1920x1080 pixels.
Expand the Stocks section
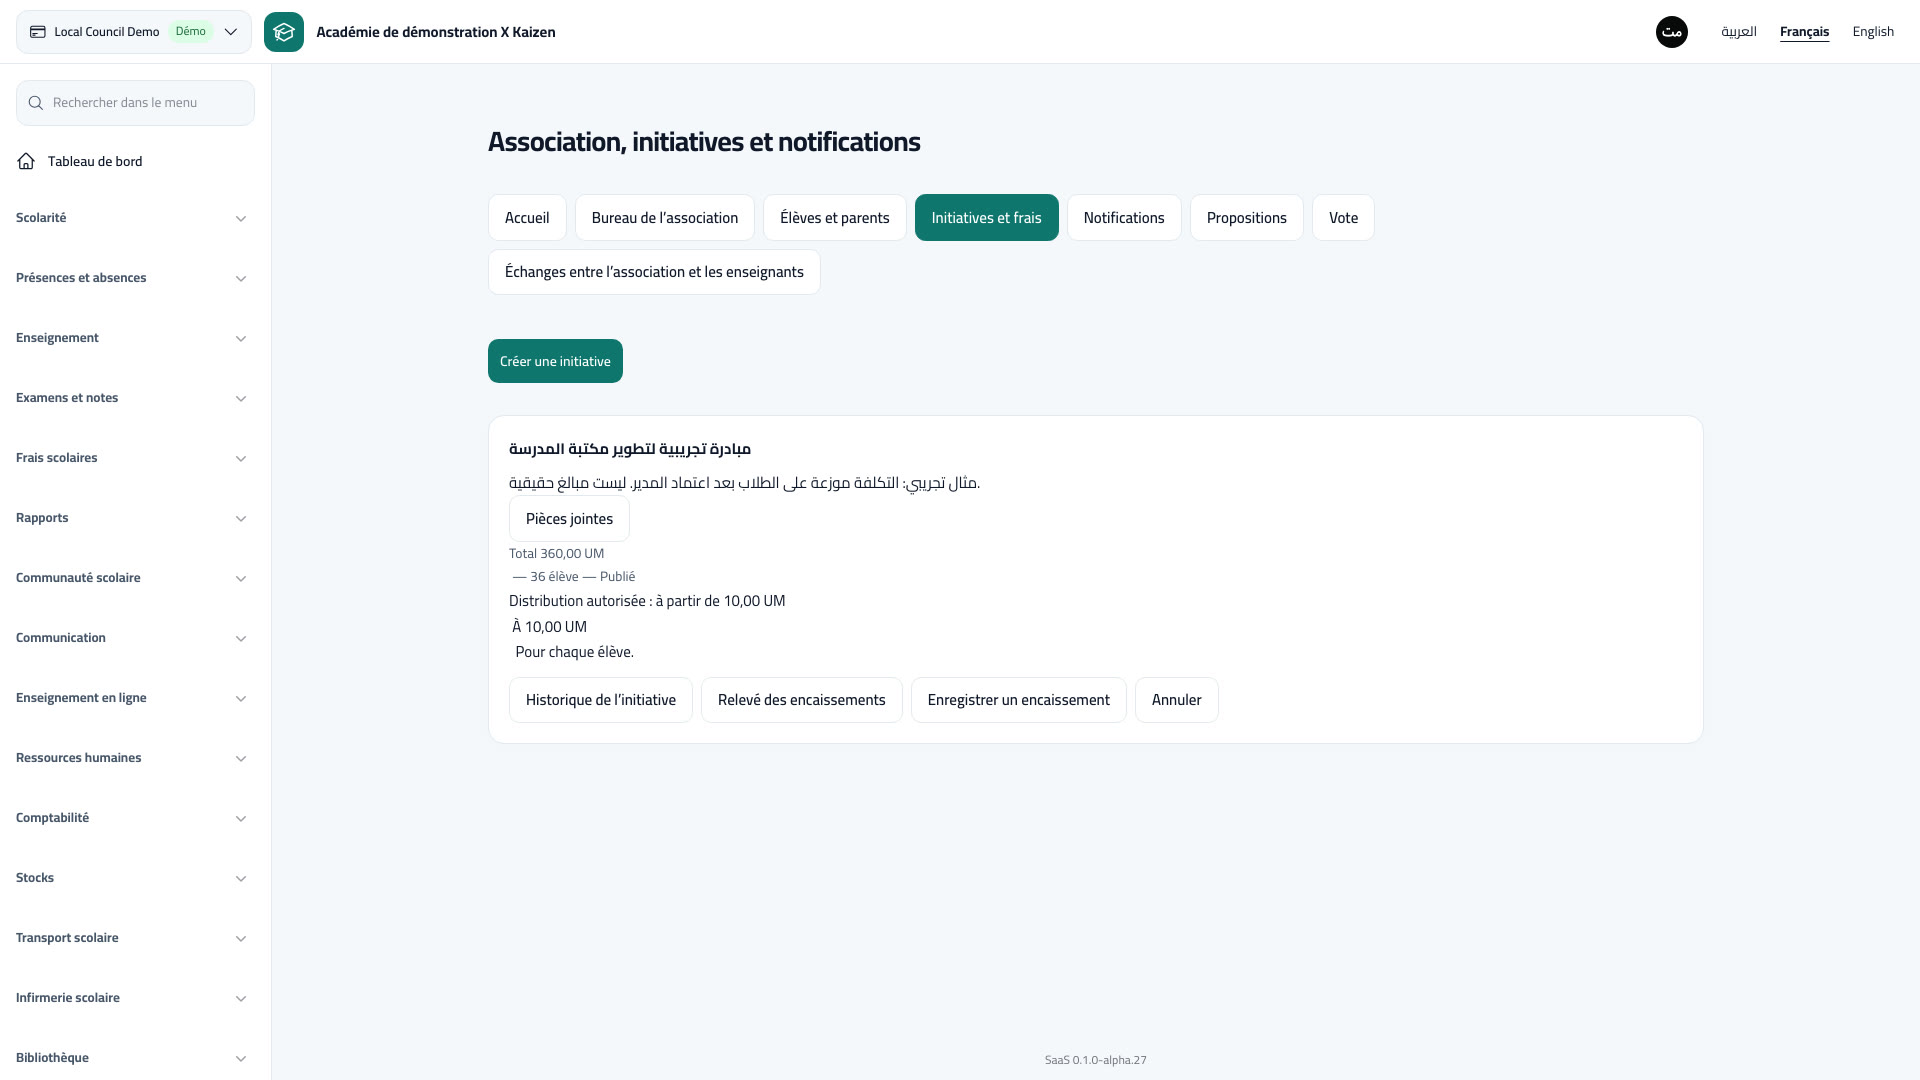[131, 878]
